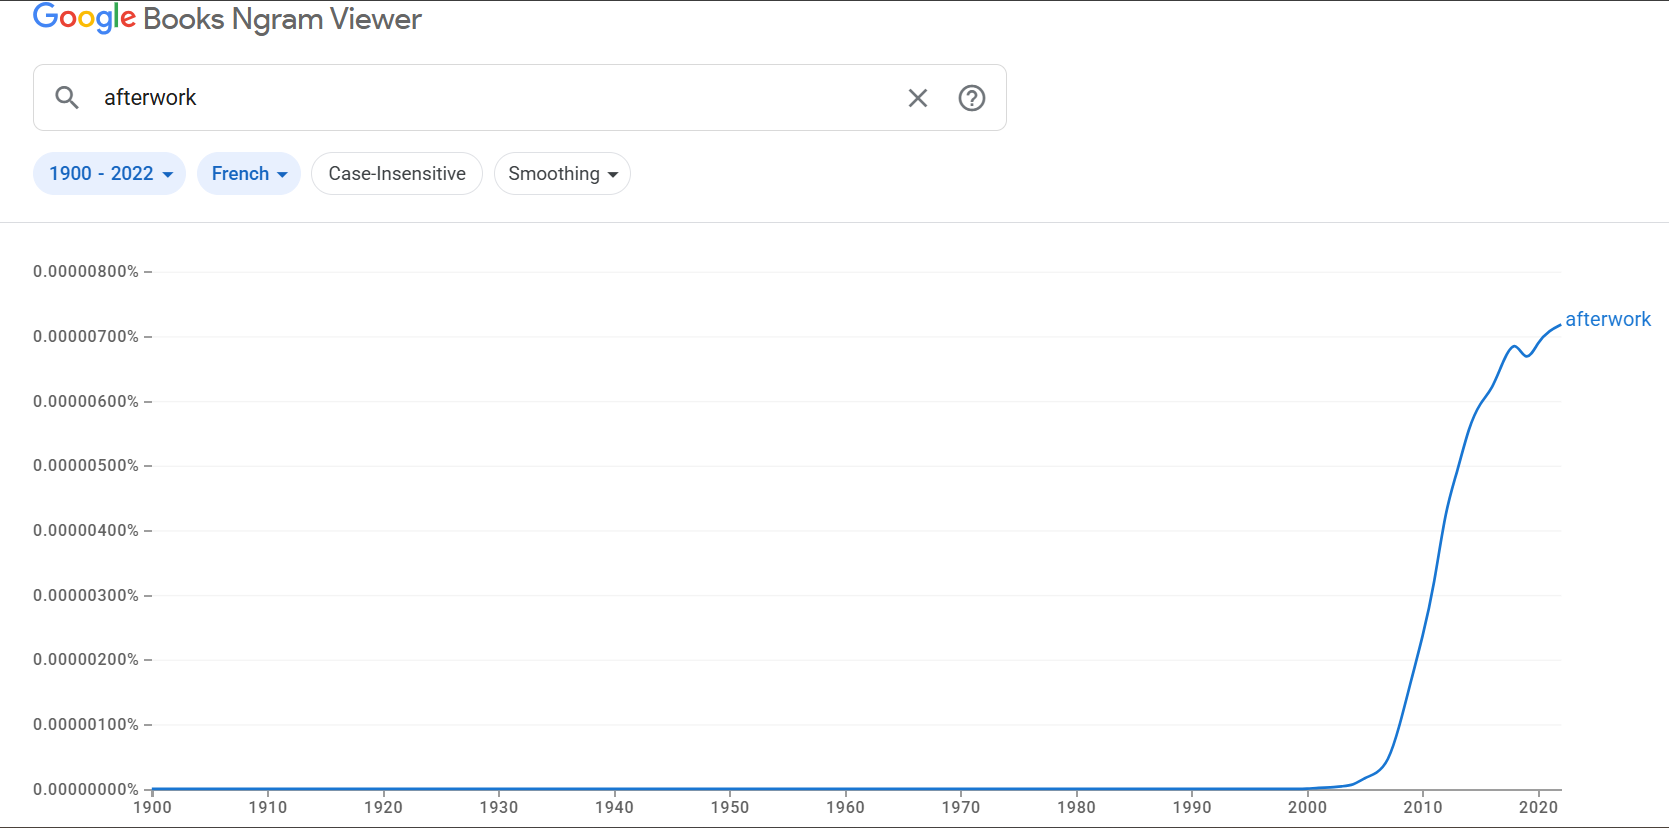Click the 1960 x-axis year label
The height and width of the screenshot is (828, 1669).
coord(845,808)
